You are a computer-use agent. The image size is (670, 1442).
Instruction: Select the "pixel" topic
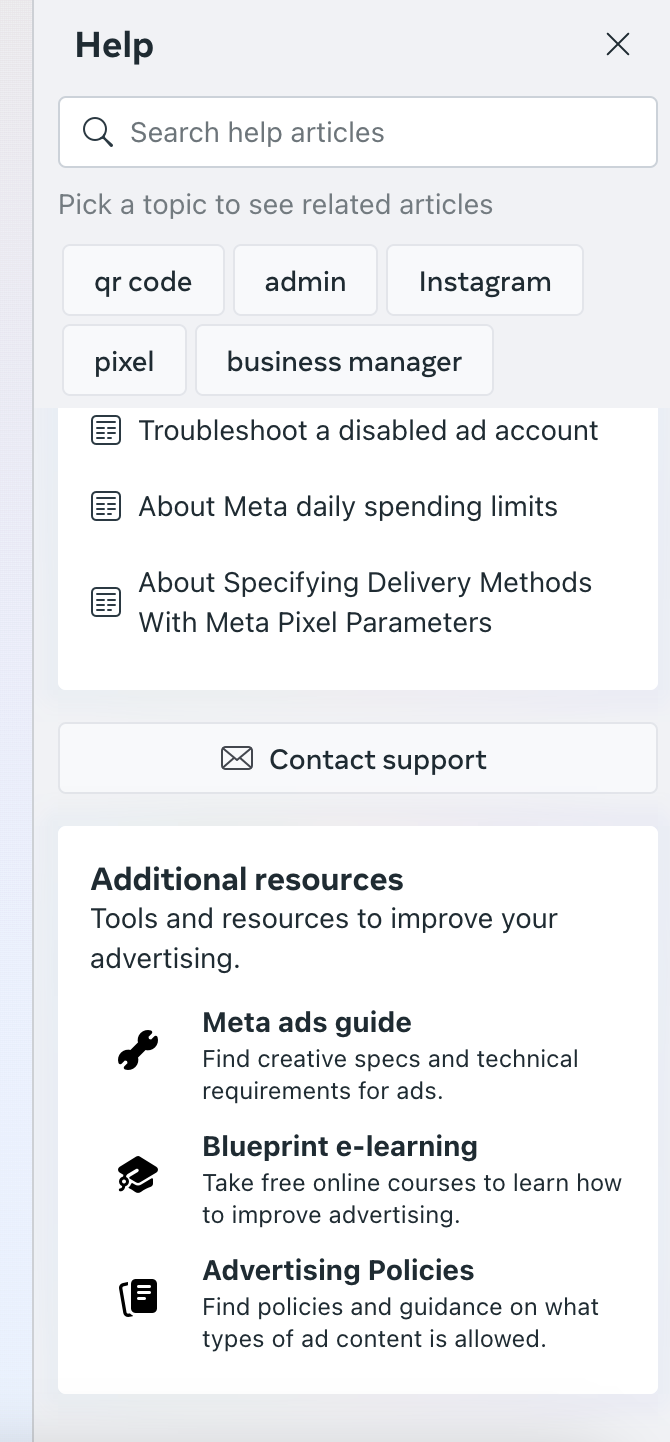(x=124, y=361)
